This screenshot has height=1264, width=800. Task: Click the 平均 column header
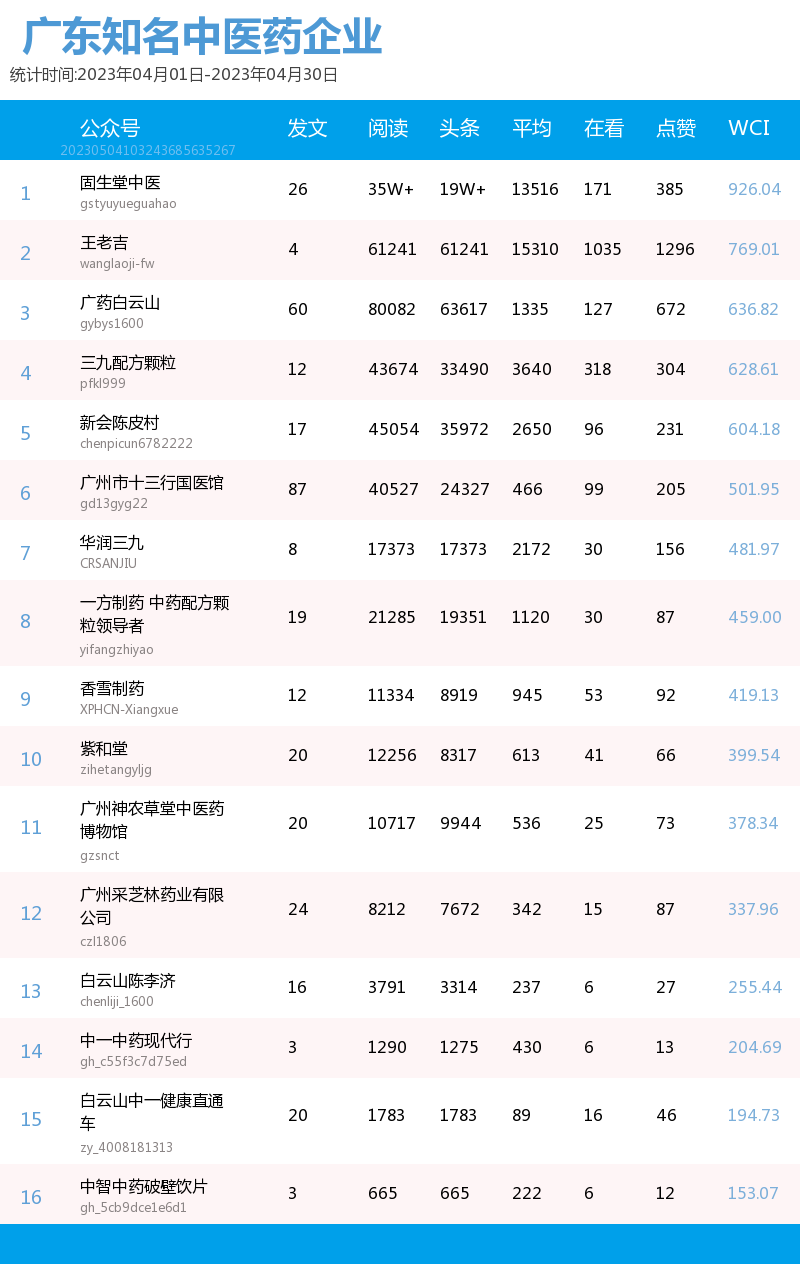533,128
